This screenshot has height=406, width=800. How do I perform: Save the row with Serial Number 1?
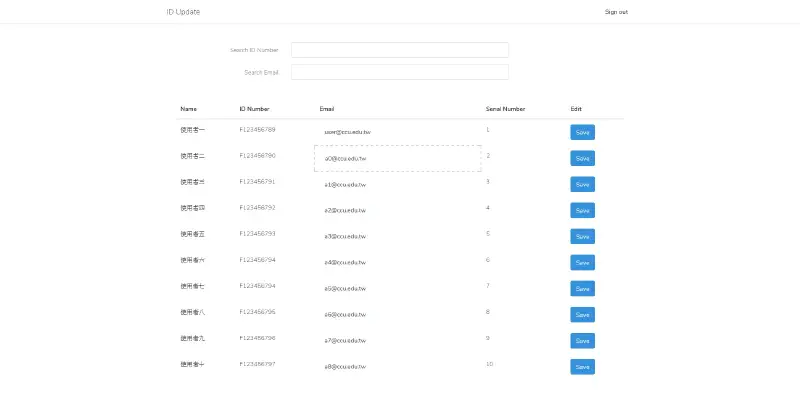click(x=582, y=132)
